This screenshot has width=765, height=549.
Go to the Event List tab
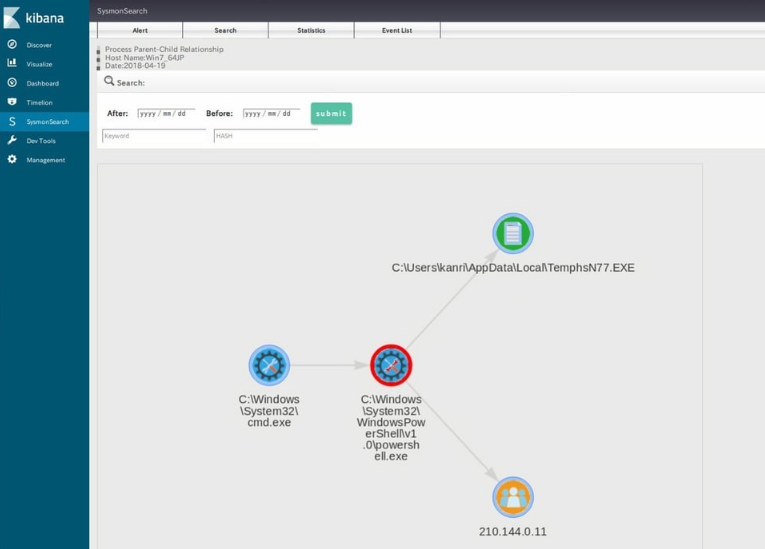point(397,31)
